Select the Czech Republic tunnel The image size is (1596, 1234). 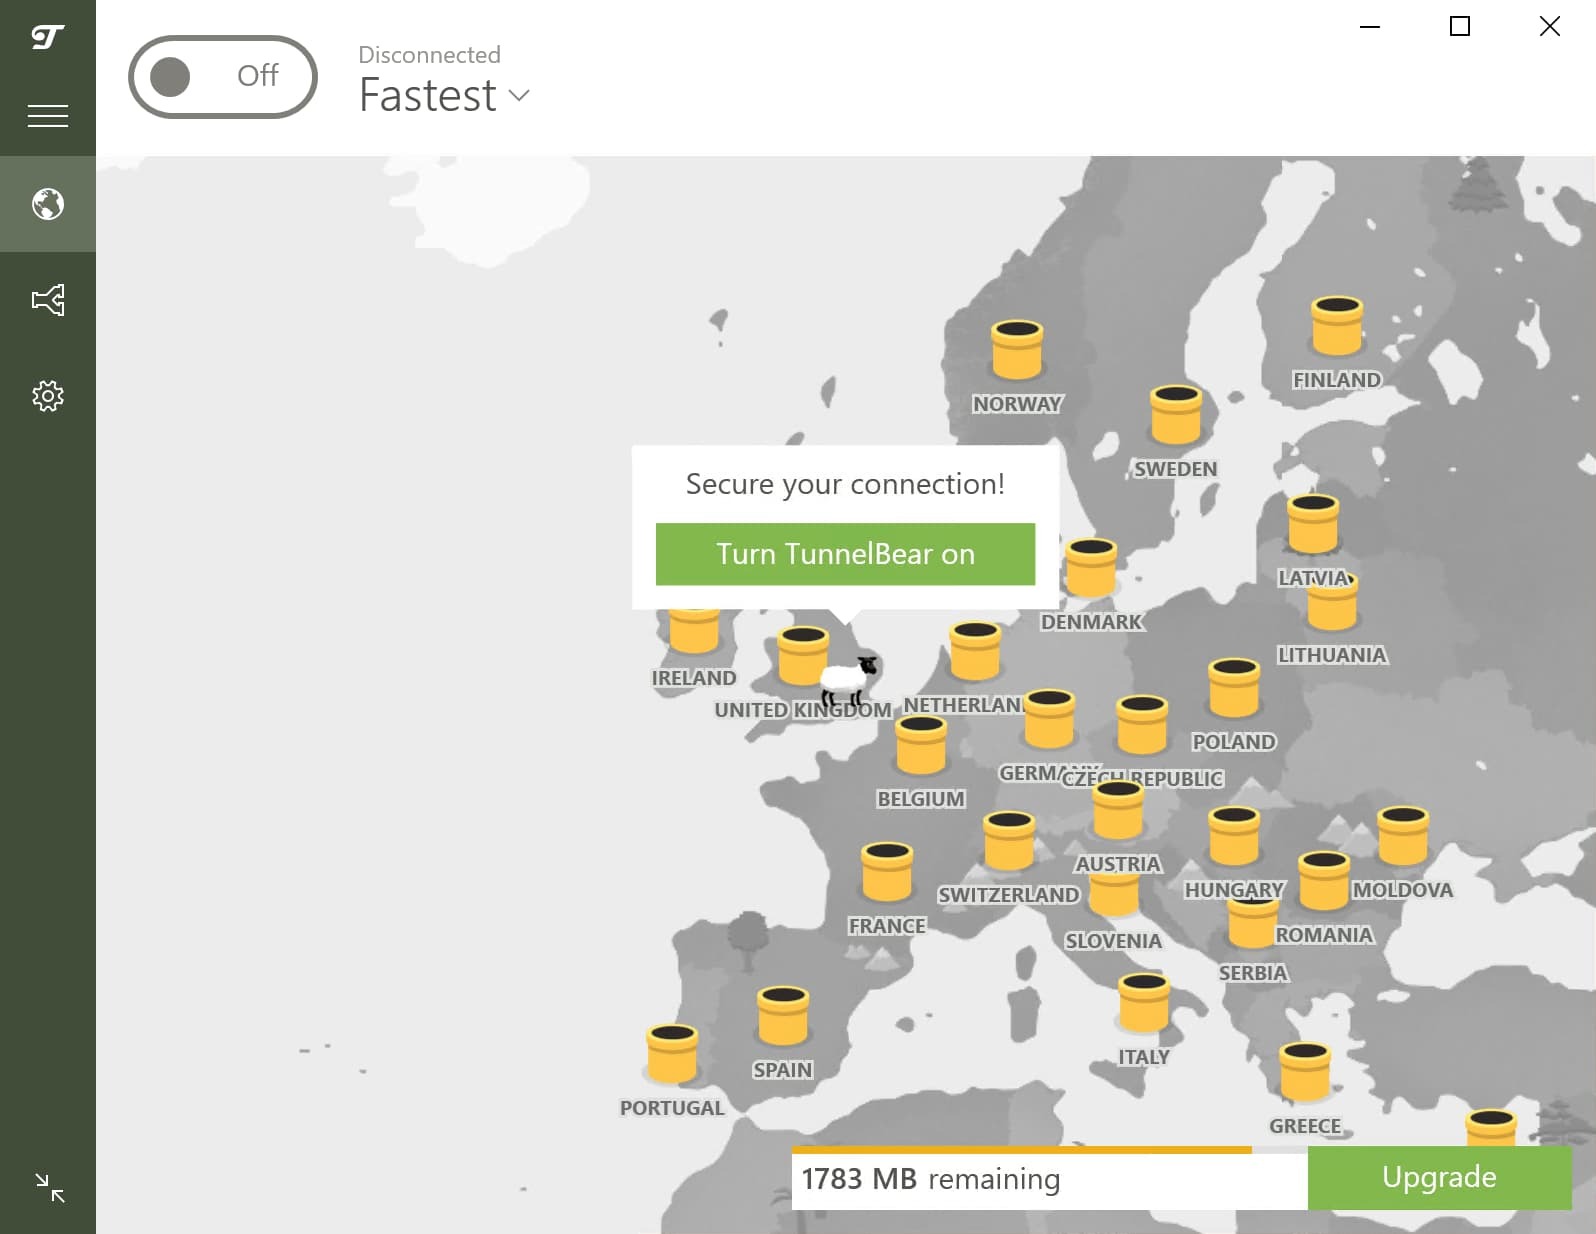[1142, 724]
